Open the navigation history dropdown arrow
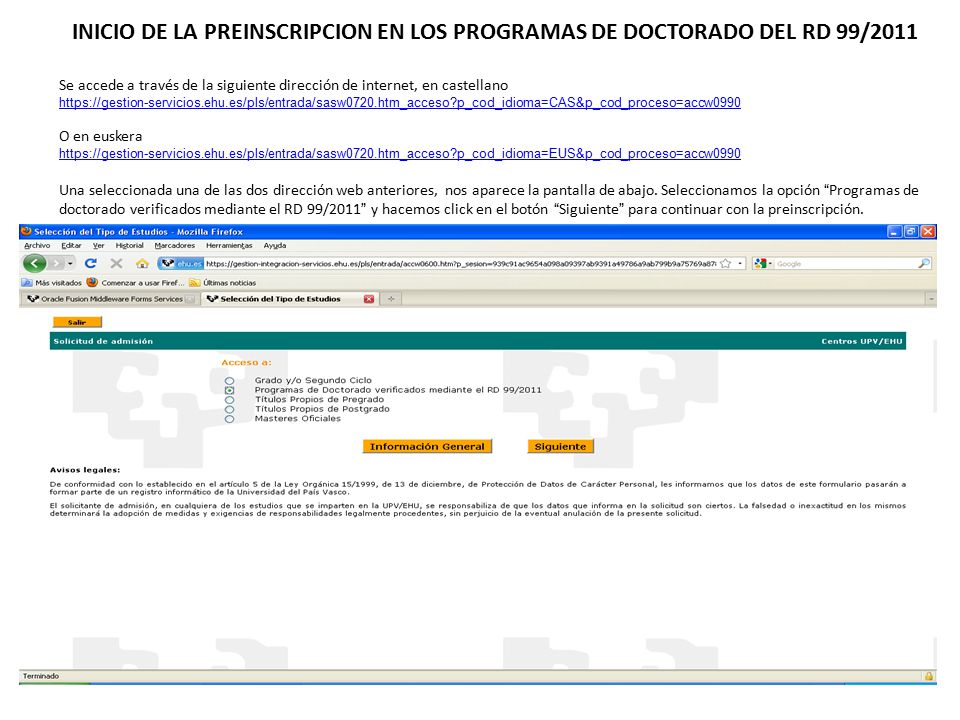 [x=70, y=263]
